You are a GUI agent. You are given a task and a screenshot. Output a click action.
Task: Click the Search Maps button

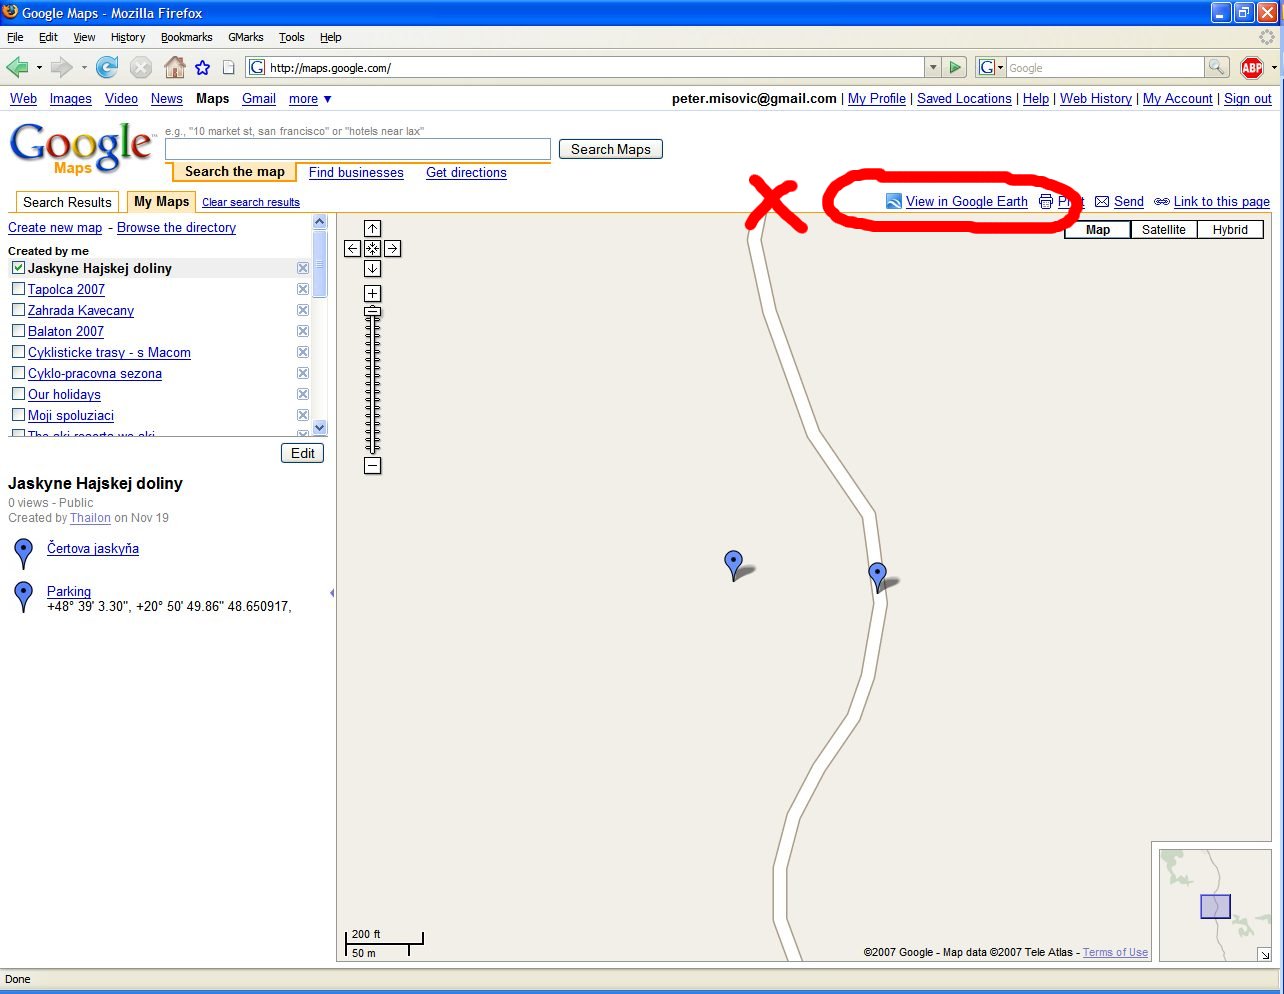click(611, 149)
